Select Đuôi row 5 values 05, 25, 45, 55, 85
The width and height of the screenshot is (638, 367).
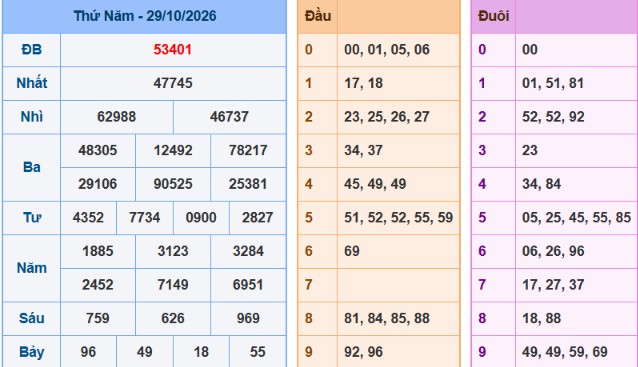576,217
